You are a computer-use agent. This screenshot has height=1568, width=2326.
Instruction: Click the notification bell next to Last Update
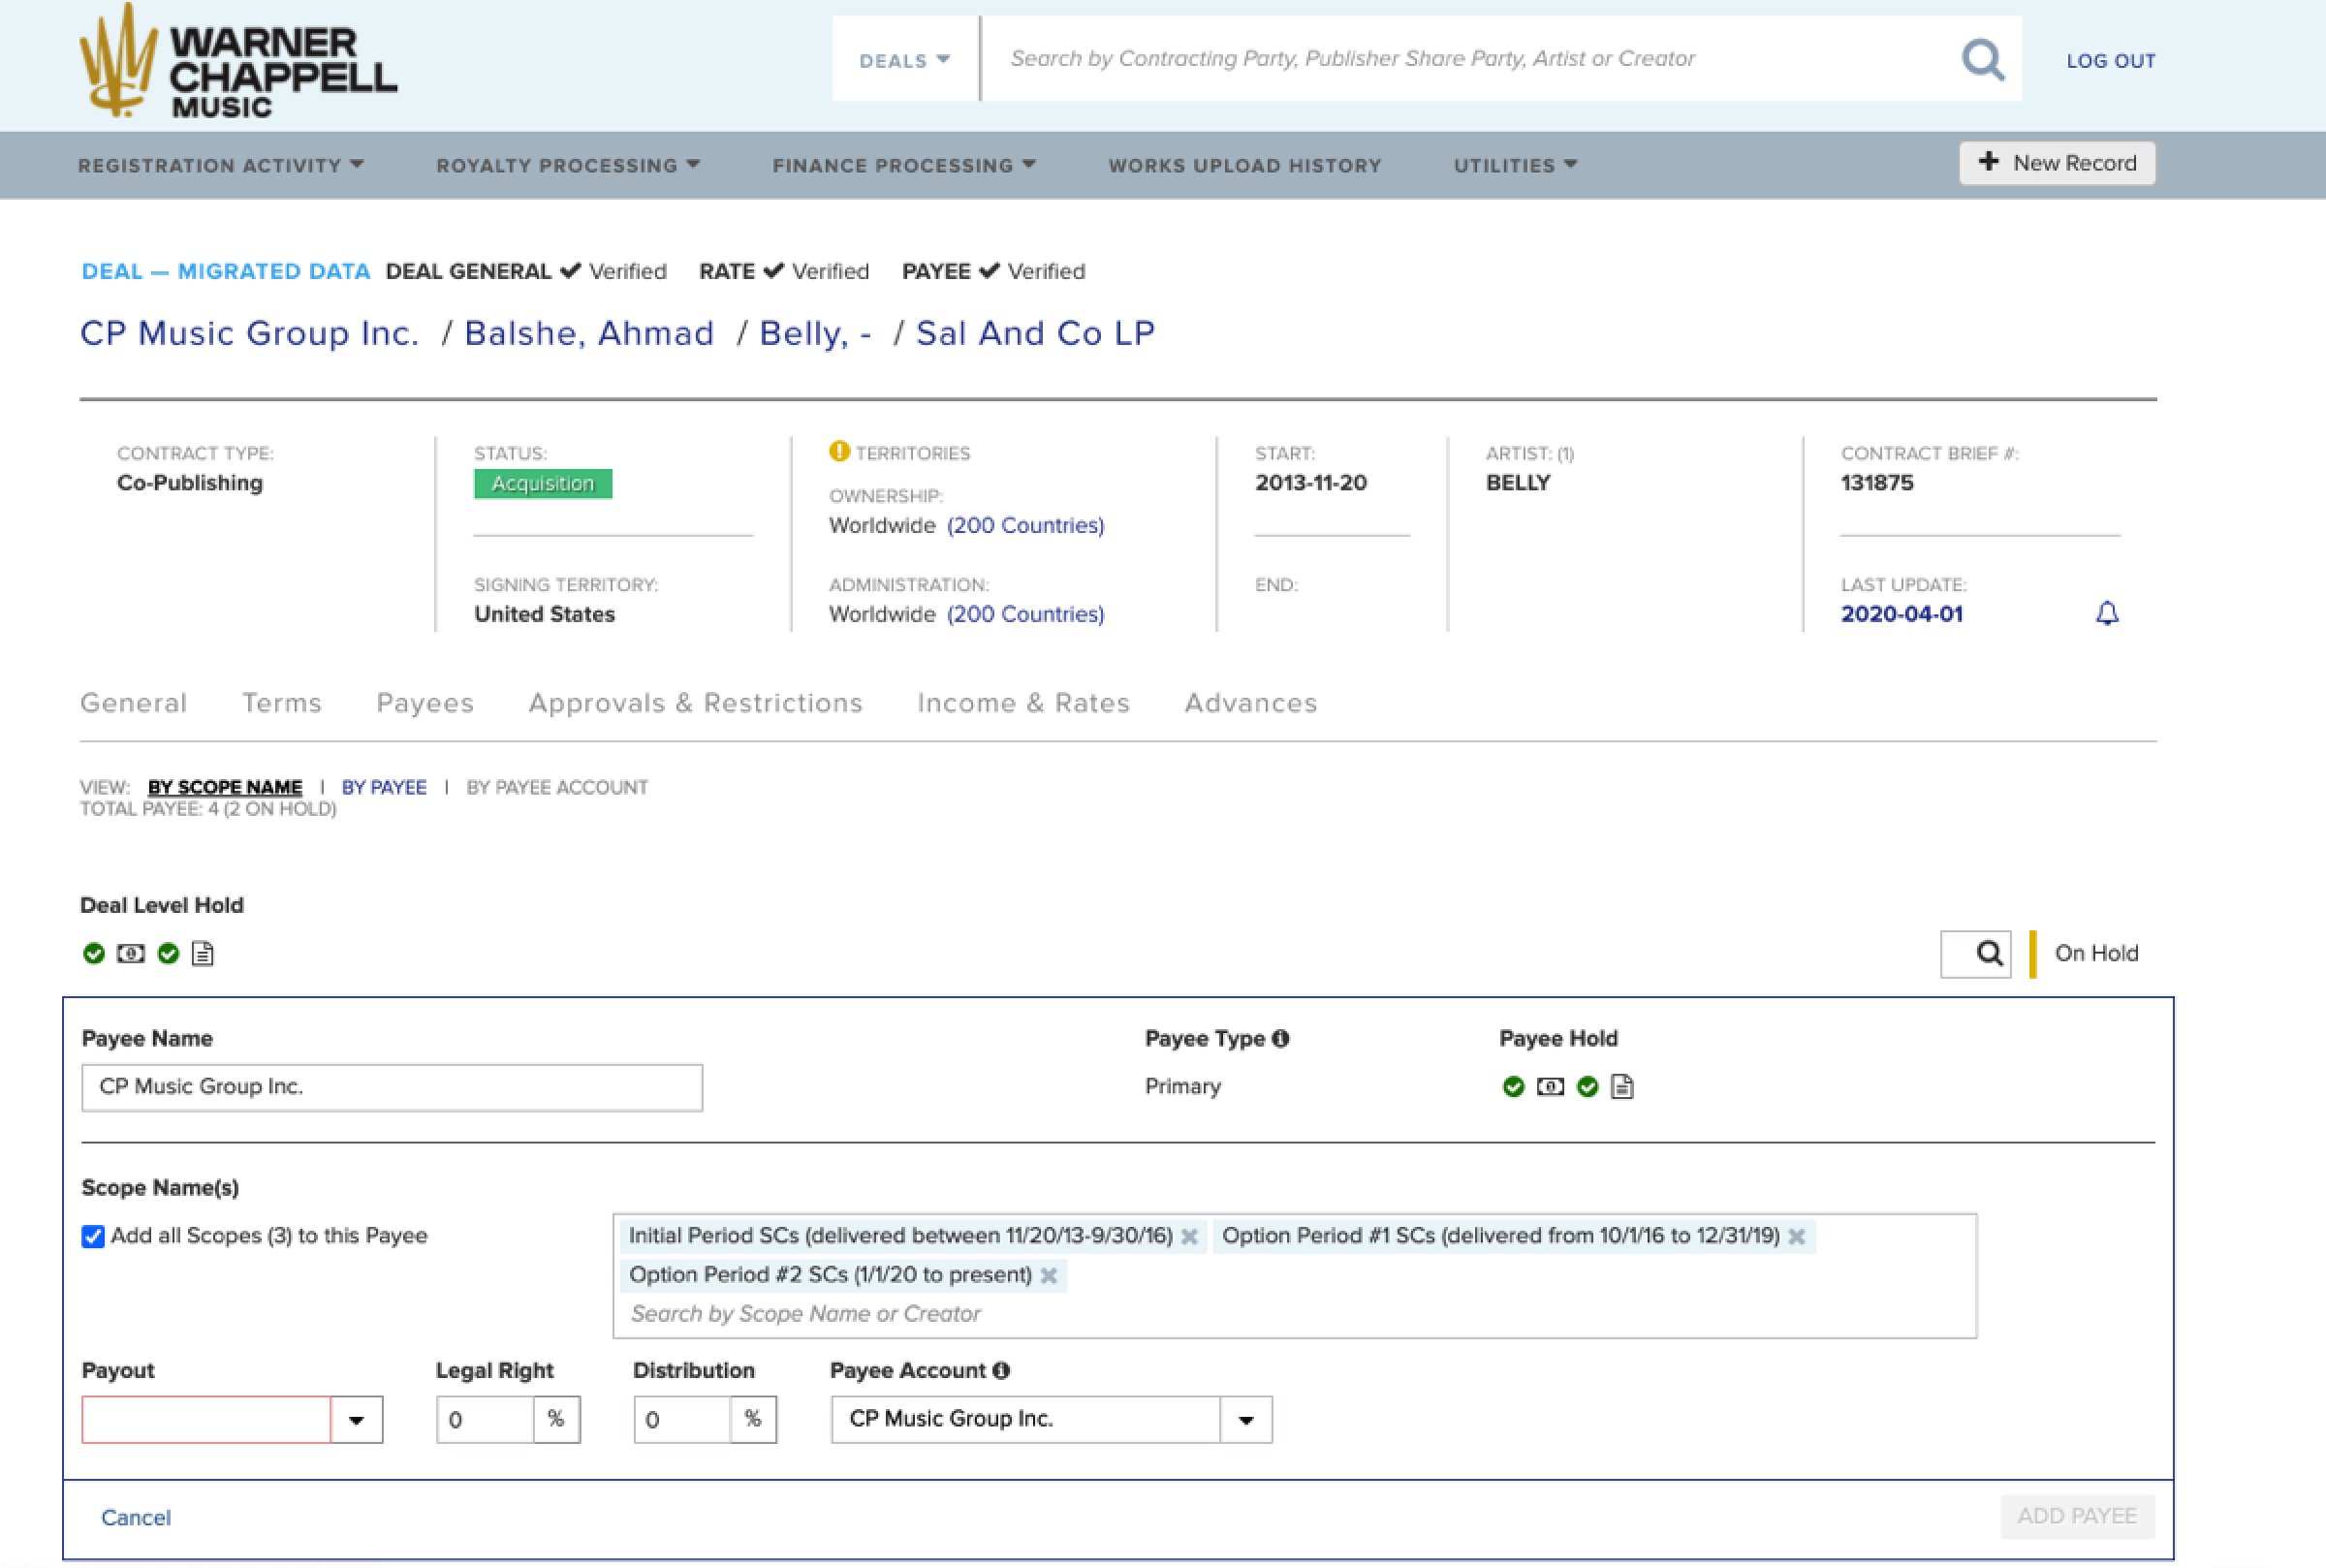[x=2106, y=613]
